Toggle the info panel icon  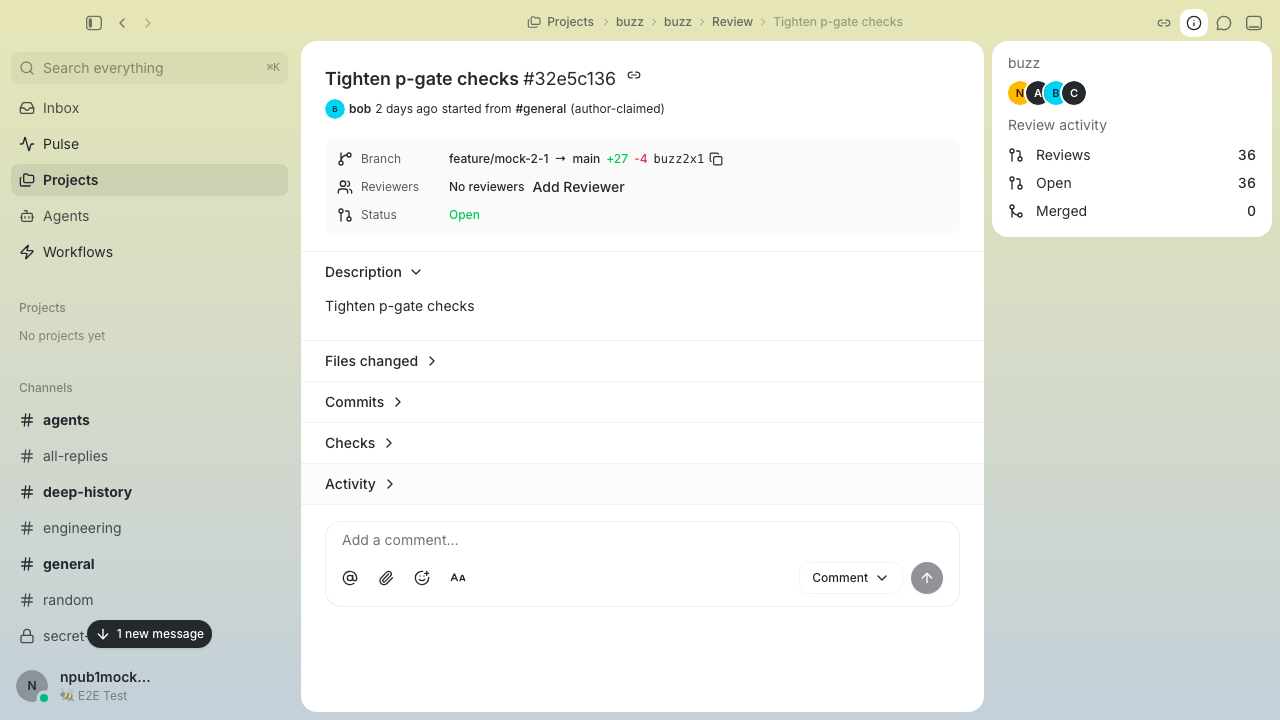pos(1194,22)
